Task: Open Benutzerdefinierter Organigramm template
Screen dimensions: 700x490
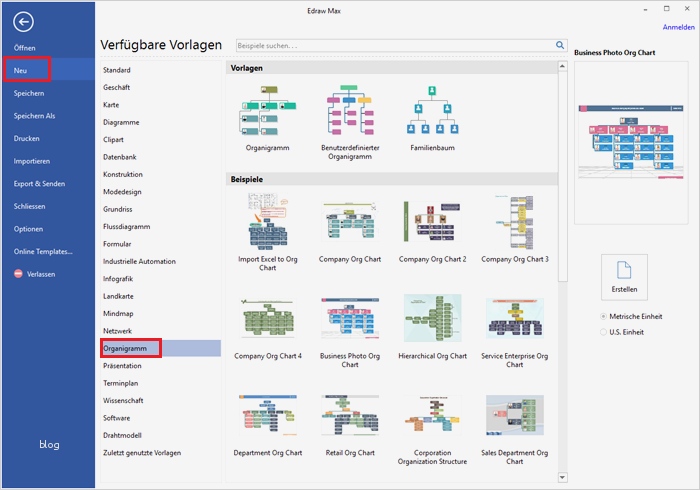Action: coord(350,122)
